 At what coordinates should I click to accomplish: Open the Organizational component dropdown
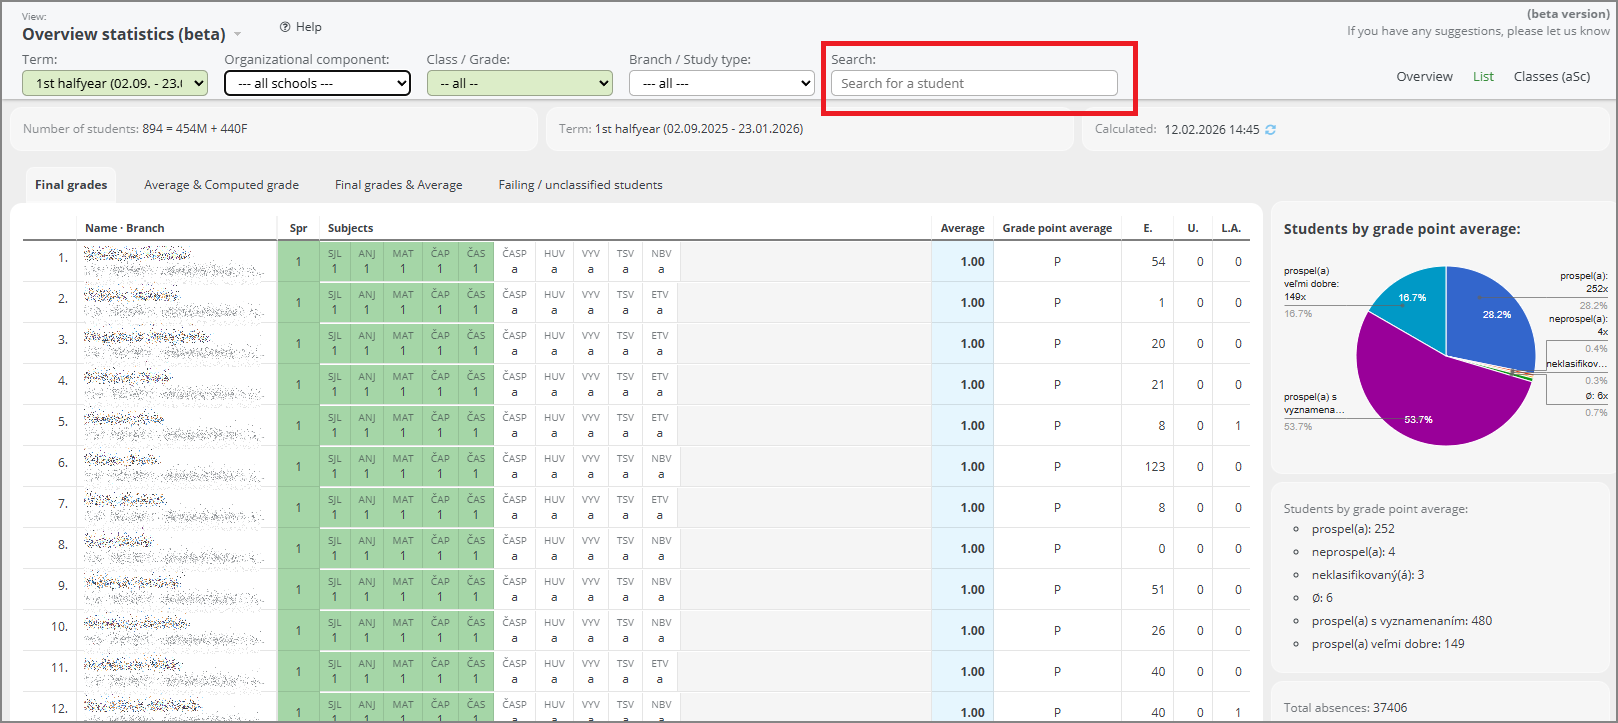click(317, 84)
